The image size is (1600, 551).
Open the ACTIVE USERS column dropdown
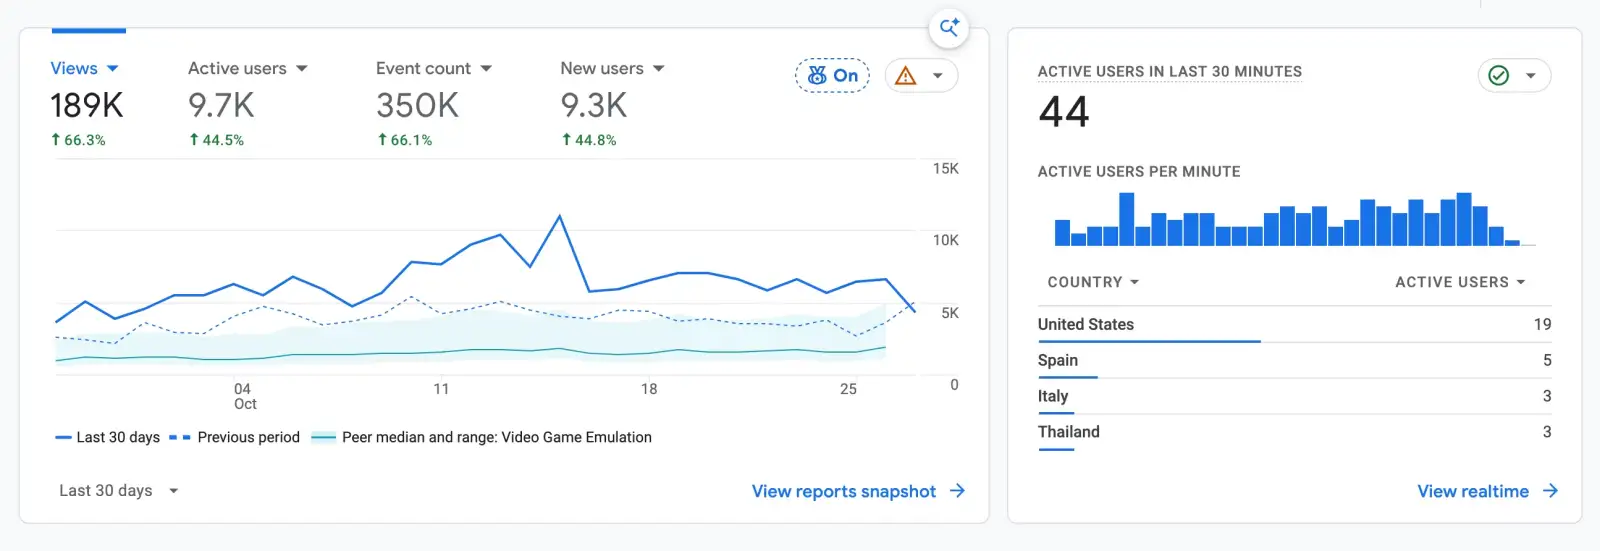1460,282
